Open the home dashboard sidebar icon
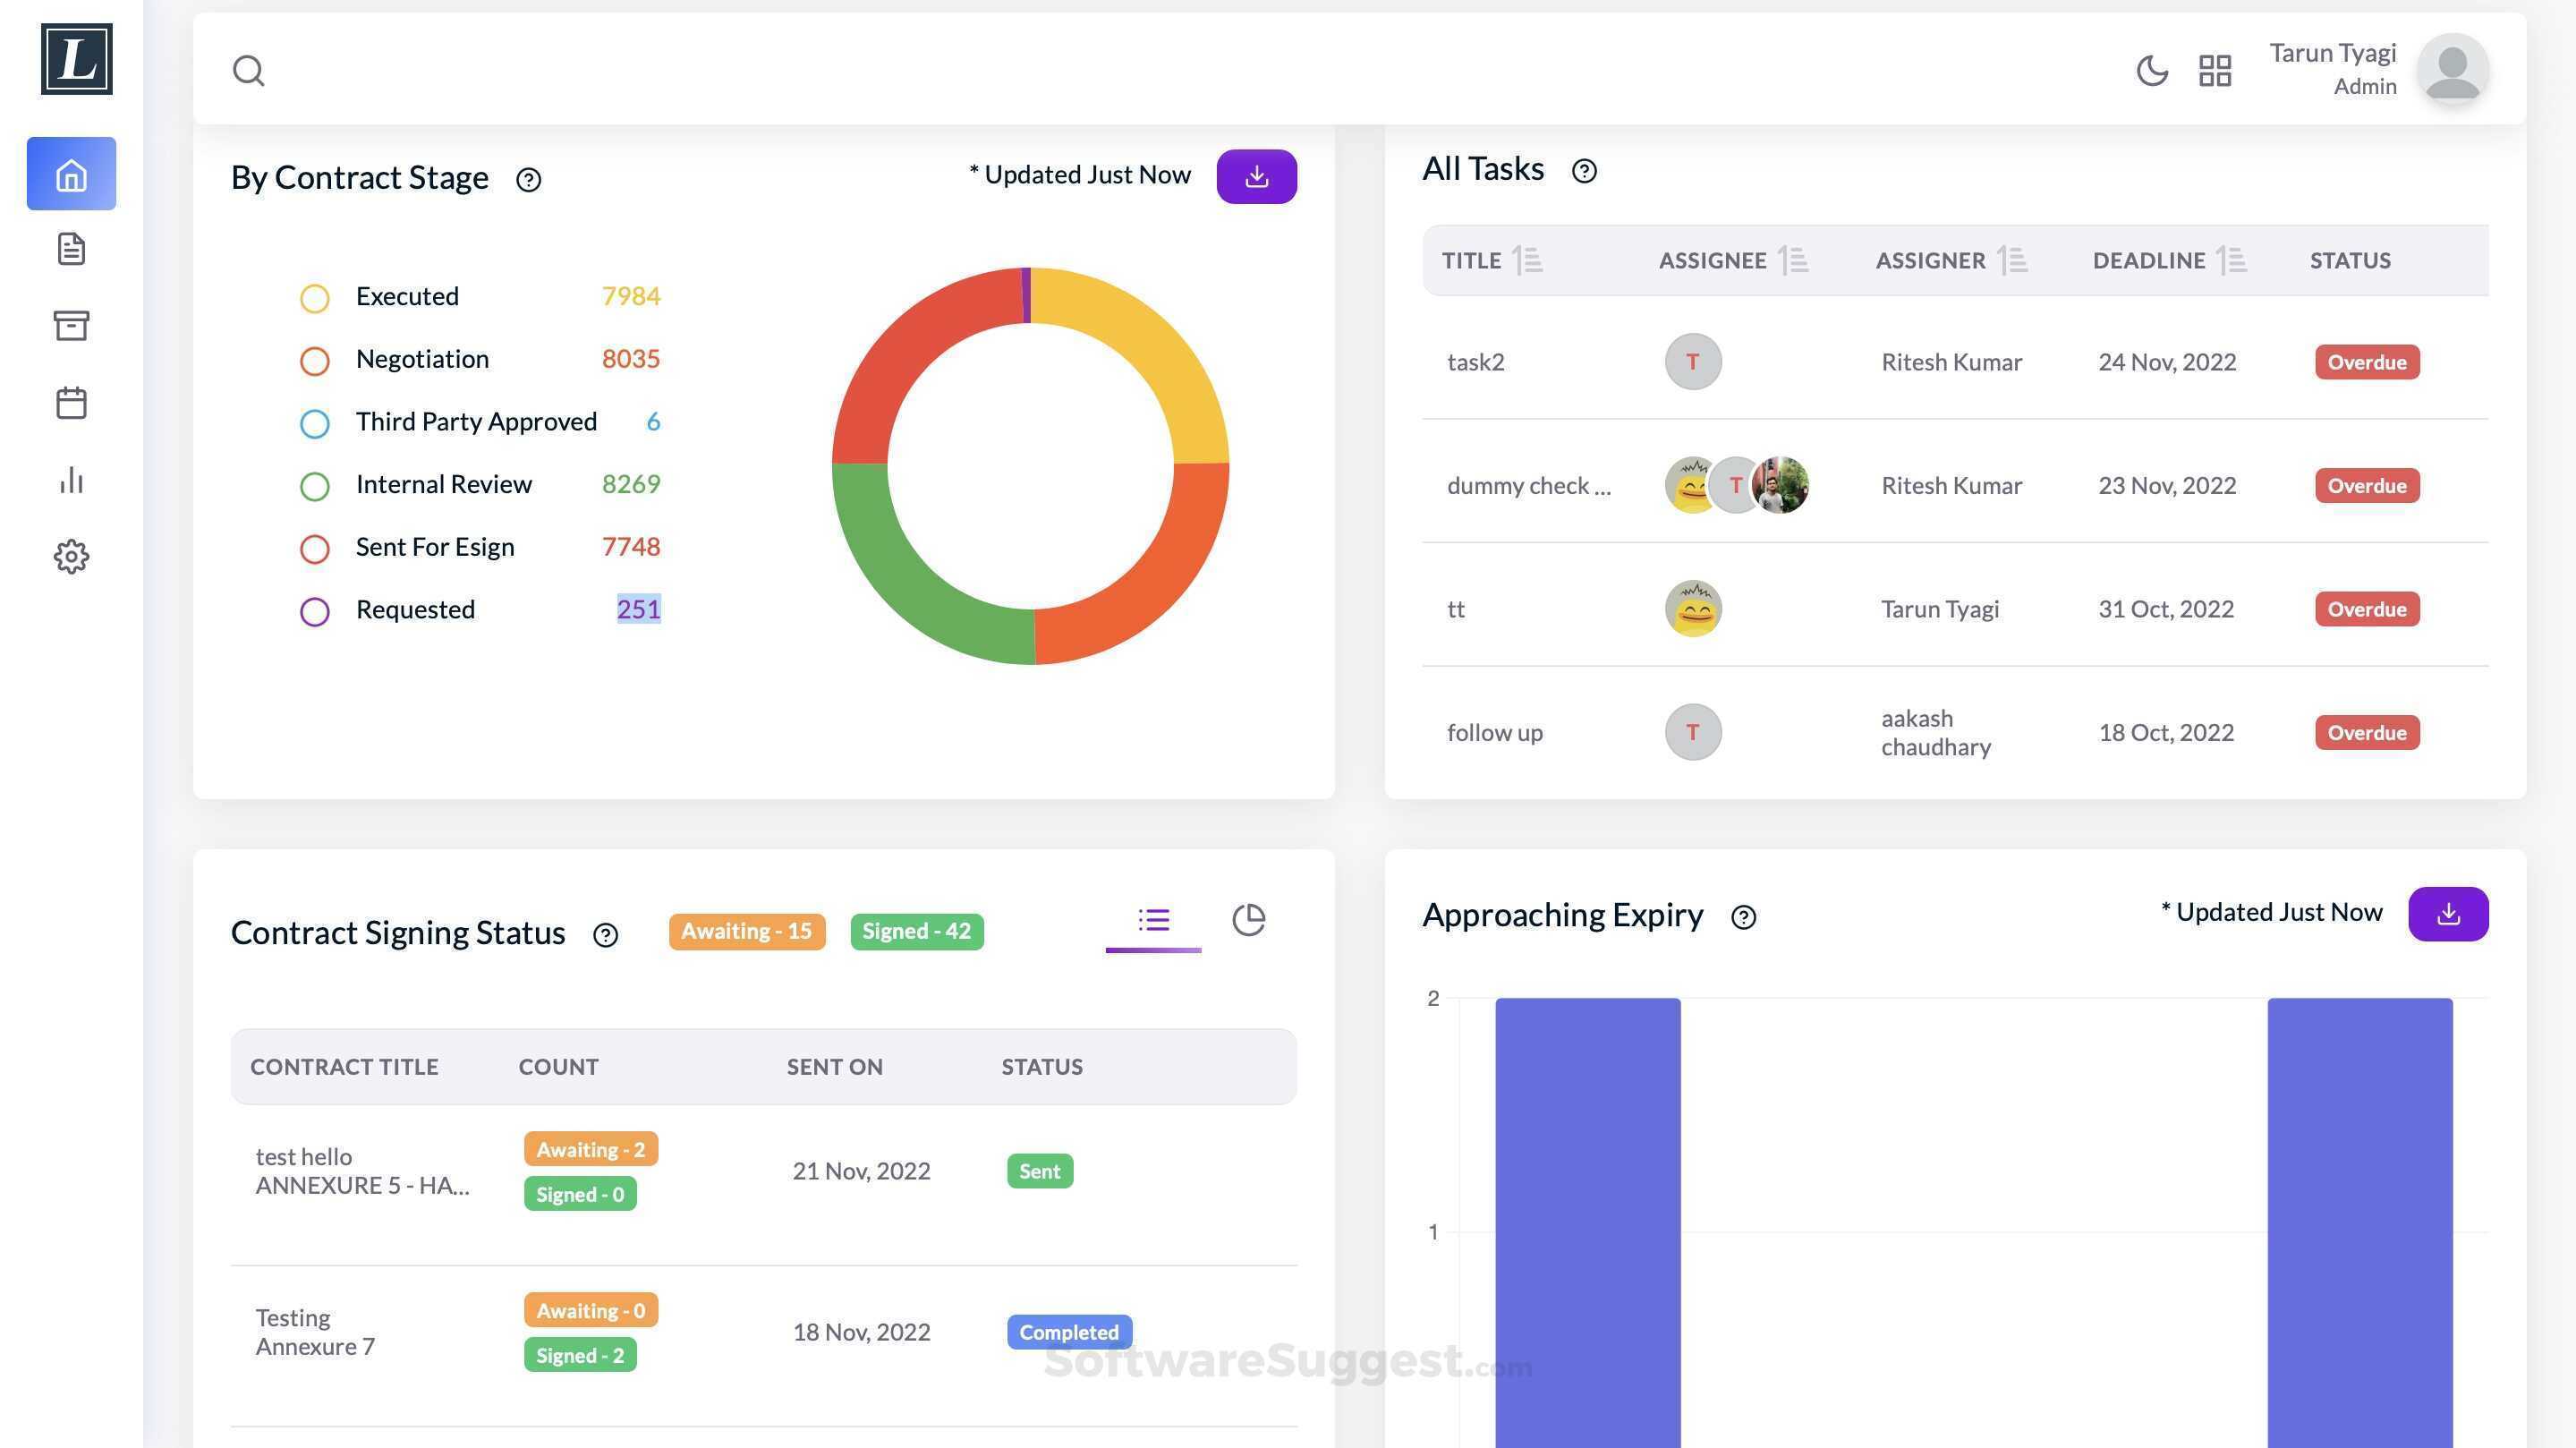This screenshot has width=2576, height=1448. point(71,174)
